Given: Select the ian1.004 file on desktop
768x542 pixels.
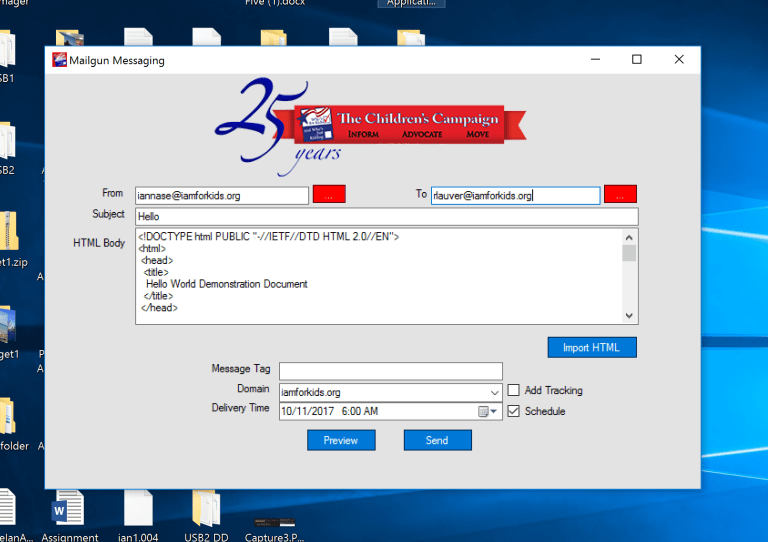Looking at the screenshot, I should [x=139, y=510].
